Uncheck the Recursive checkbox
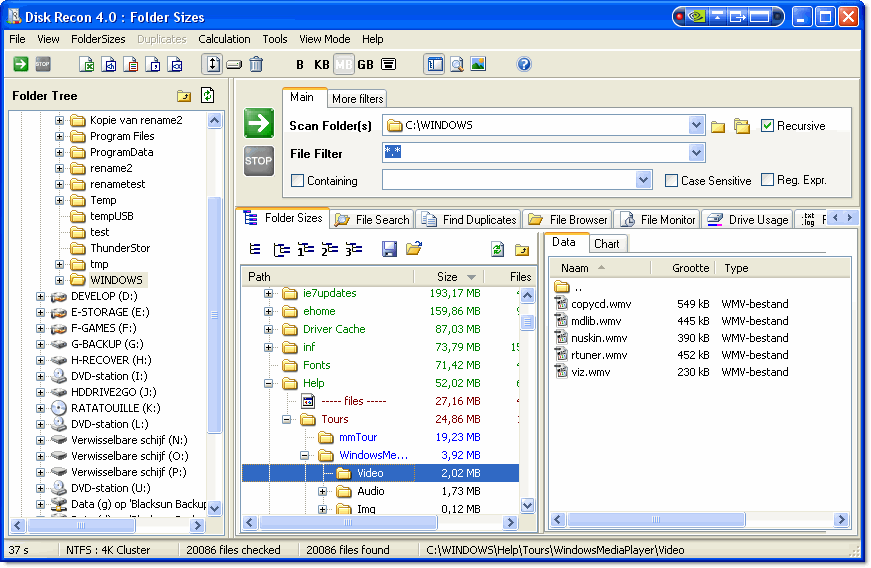 coord(767,126)
